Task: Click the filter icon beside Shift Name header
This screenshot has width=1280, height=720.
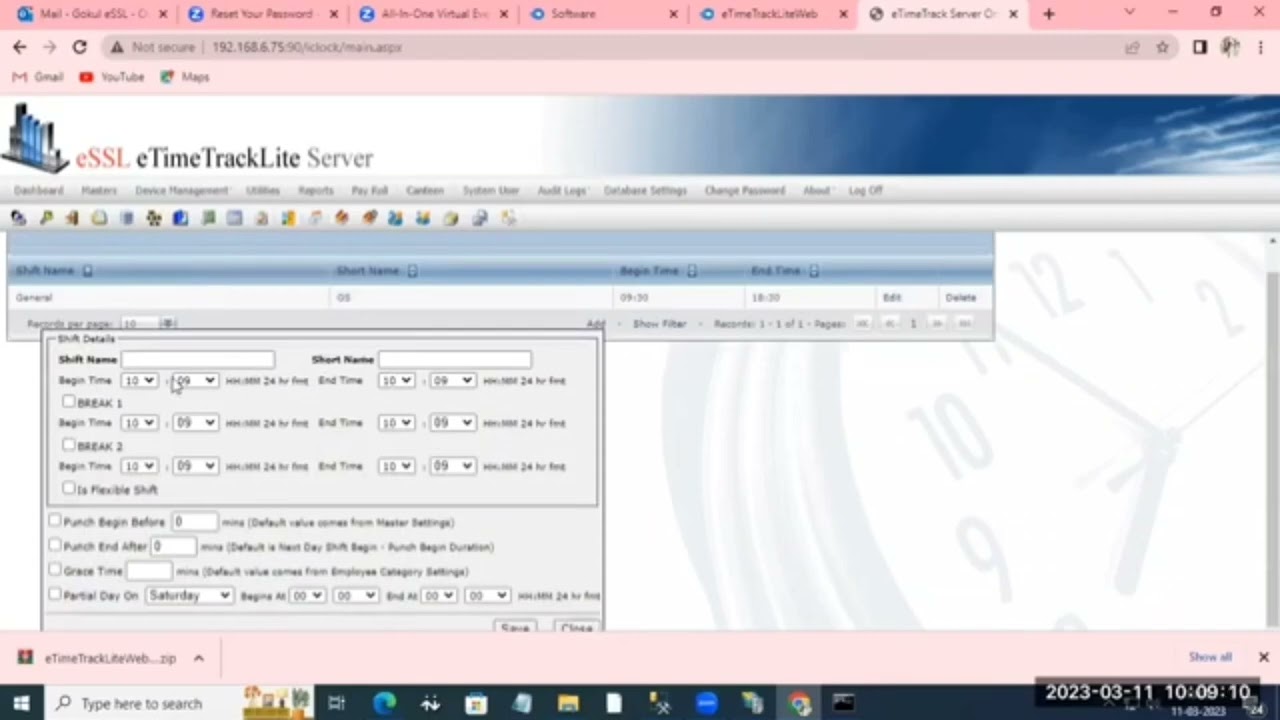Action: click(87, 271)
